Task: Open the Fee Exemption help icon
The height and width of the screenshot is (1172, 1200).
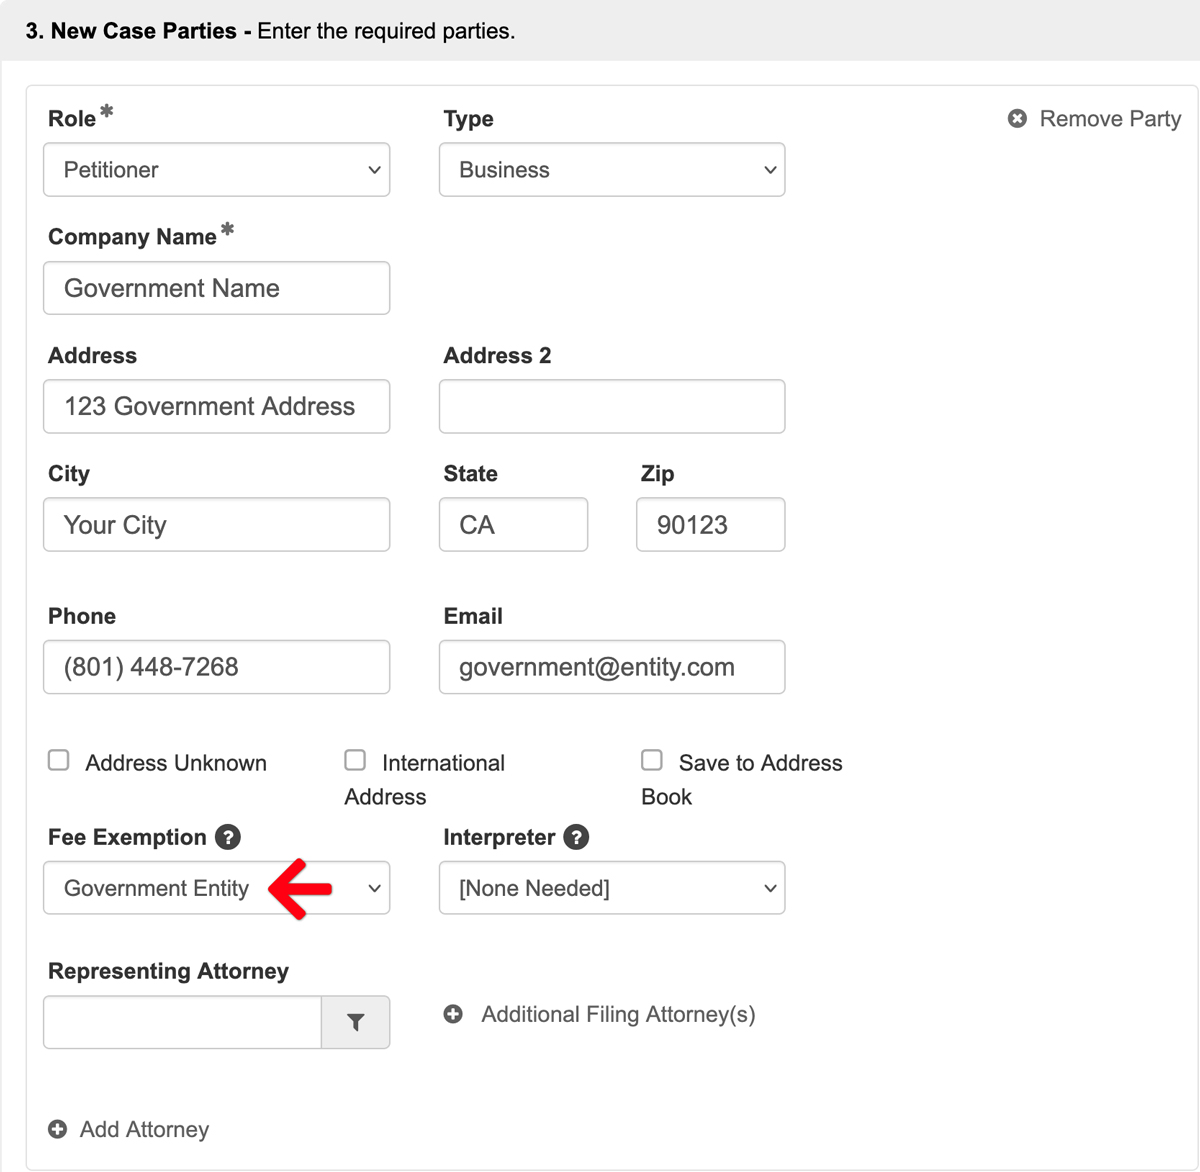Action: point(228,837)
